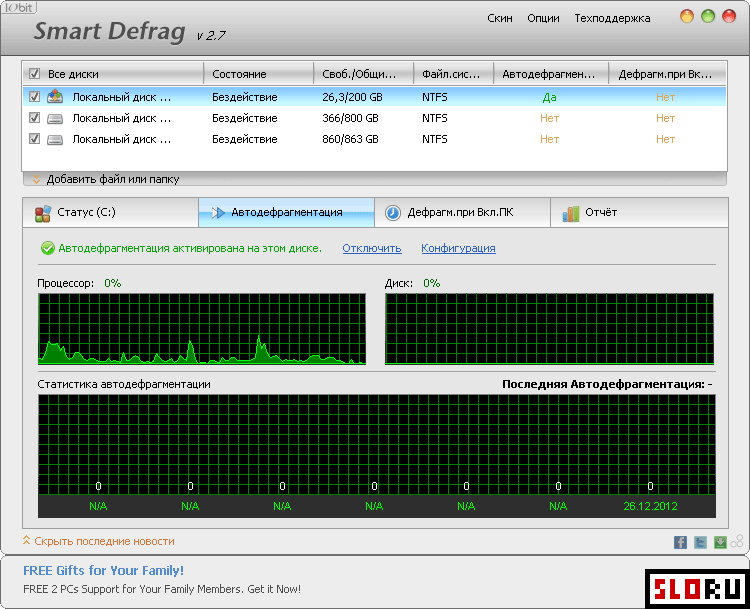
Task: Select disk row with '26,3/200 GB'
Action: (x=374, y=97)
